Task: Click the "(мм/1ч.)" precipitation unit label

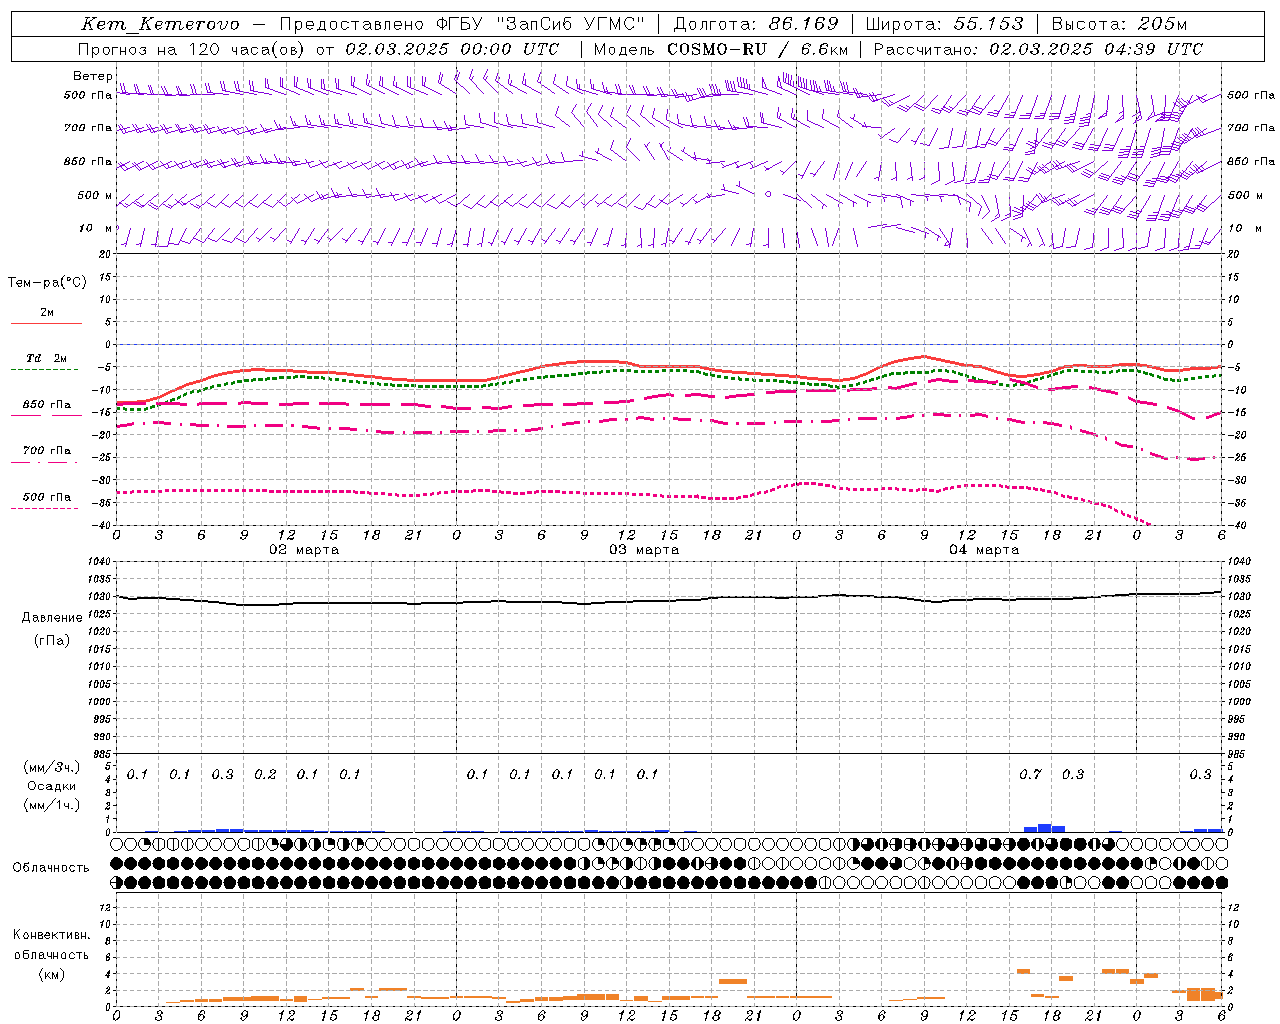Action: (52, 805)
